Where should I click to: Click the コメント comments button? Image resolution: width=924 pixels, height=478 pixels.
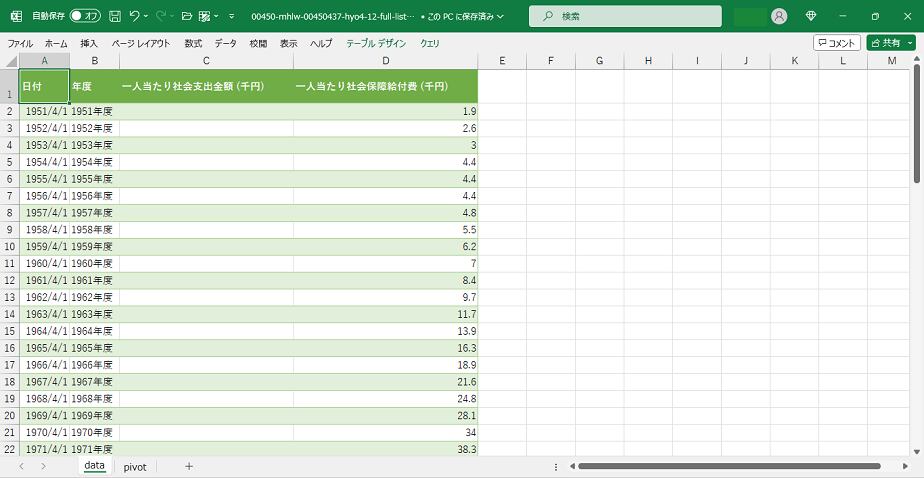click(837, 43)
